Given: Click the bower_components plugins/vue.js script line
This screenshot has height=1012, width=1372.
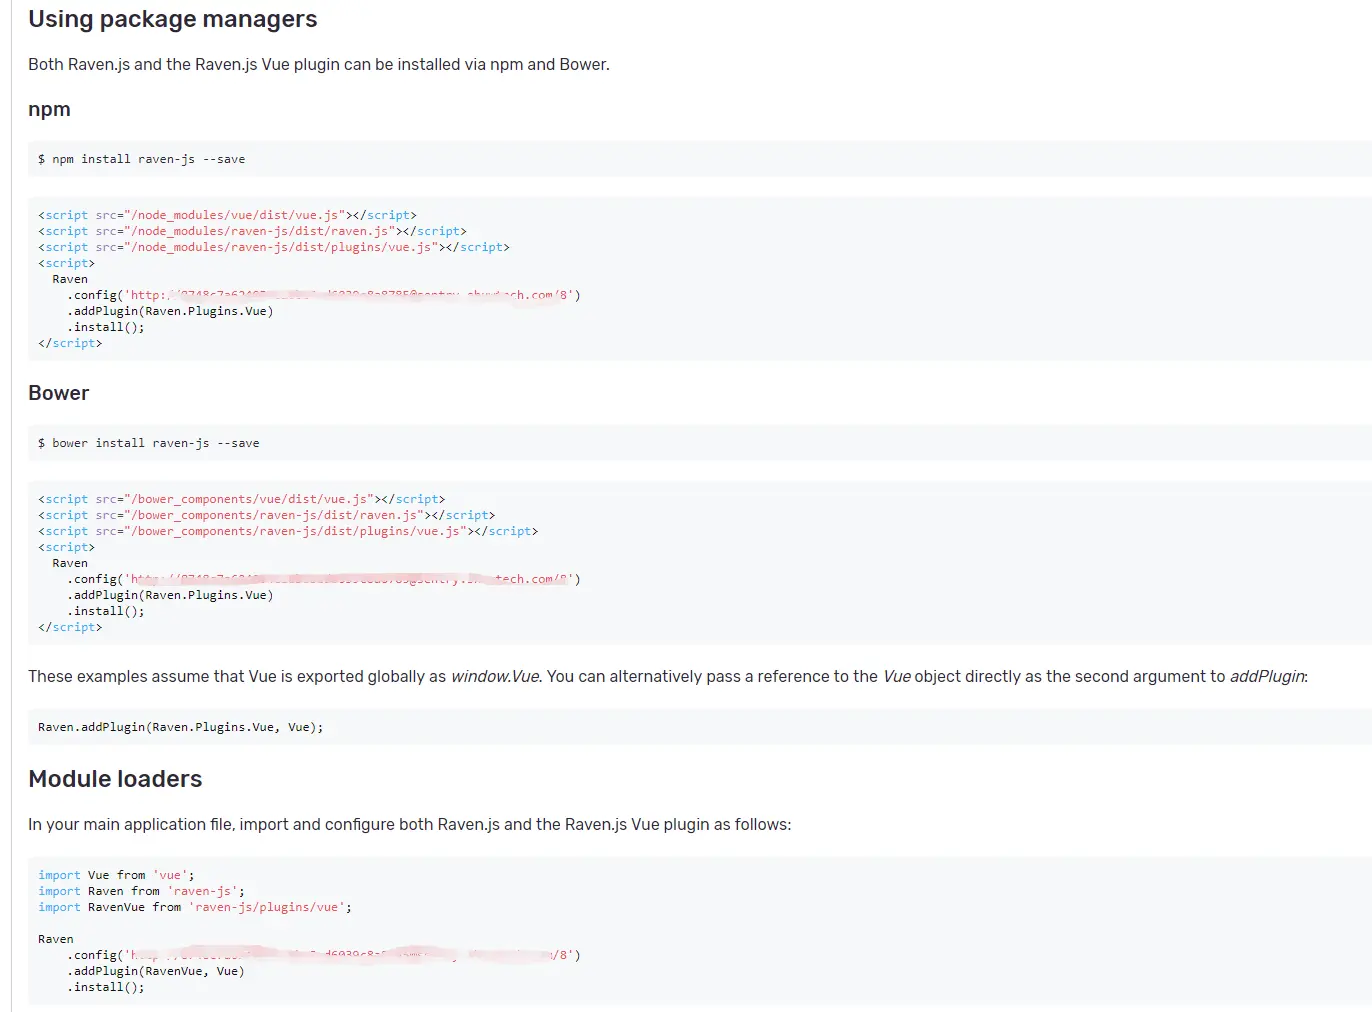Looking at the screenshot, I should pyautogui.click(x=288, y=531).
